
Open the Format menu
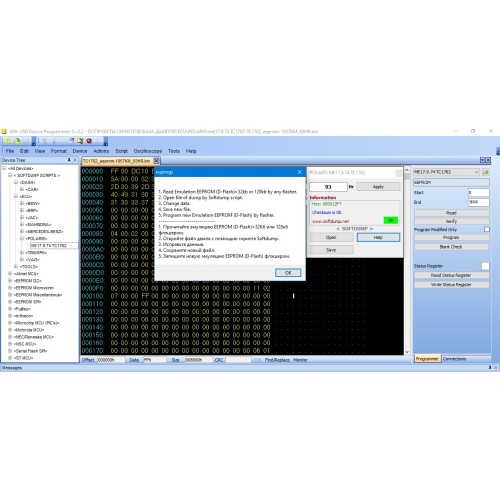click(59, 151)
